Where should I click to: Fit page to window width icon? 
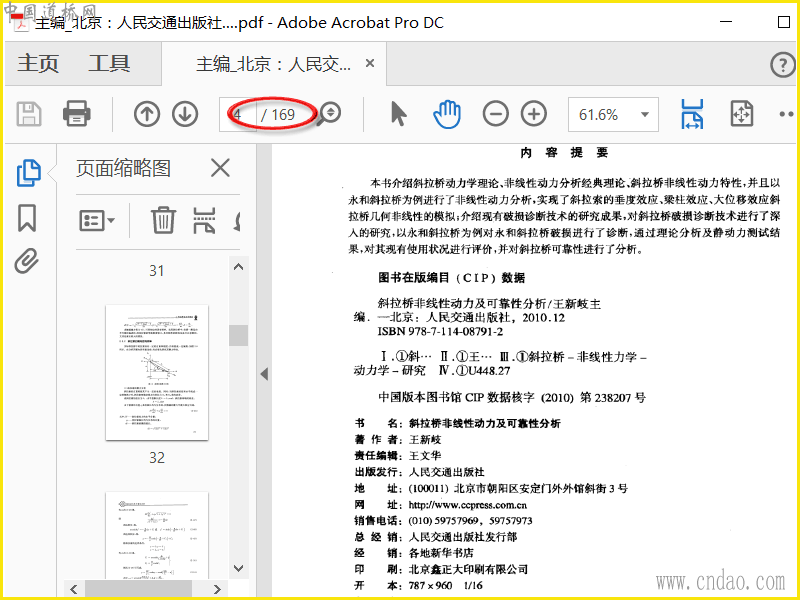tap(692, 114)
